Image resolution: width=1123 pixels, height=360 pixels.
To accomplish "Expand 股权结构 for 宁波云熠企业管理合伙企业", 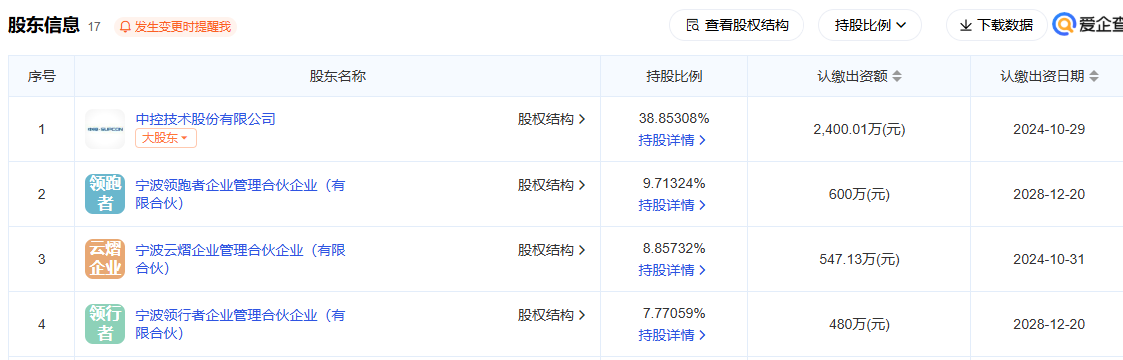I will click(551, 250).
